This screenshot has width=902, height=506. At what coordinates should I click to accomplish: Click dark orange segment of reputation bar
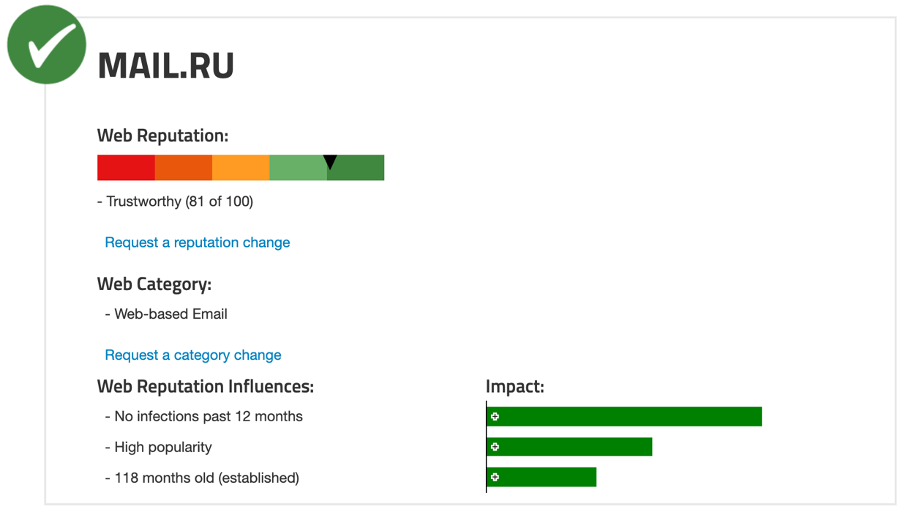pos(183,168)
